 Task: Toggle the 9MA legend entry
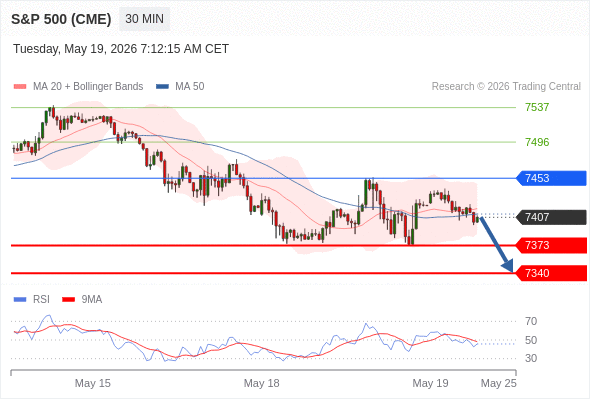[x=82, y=300]
